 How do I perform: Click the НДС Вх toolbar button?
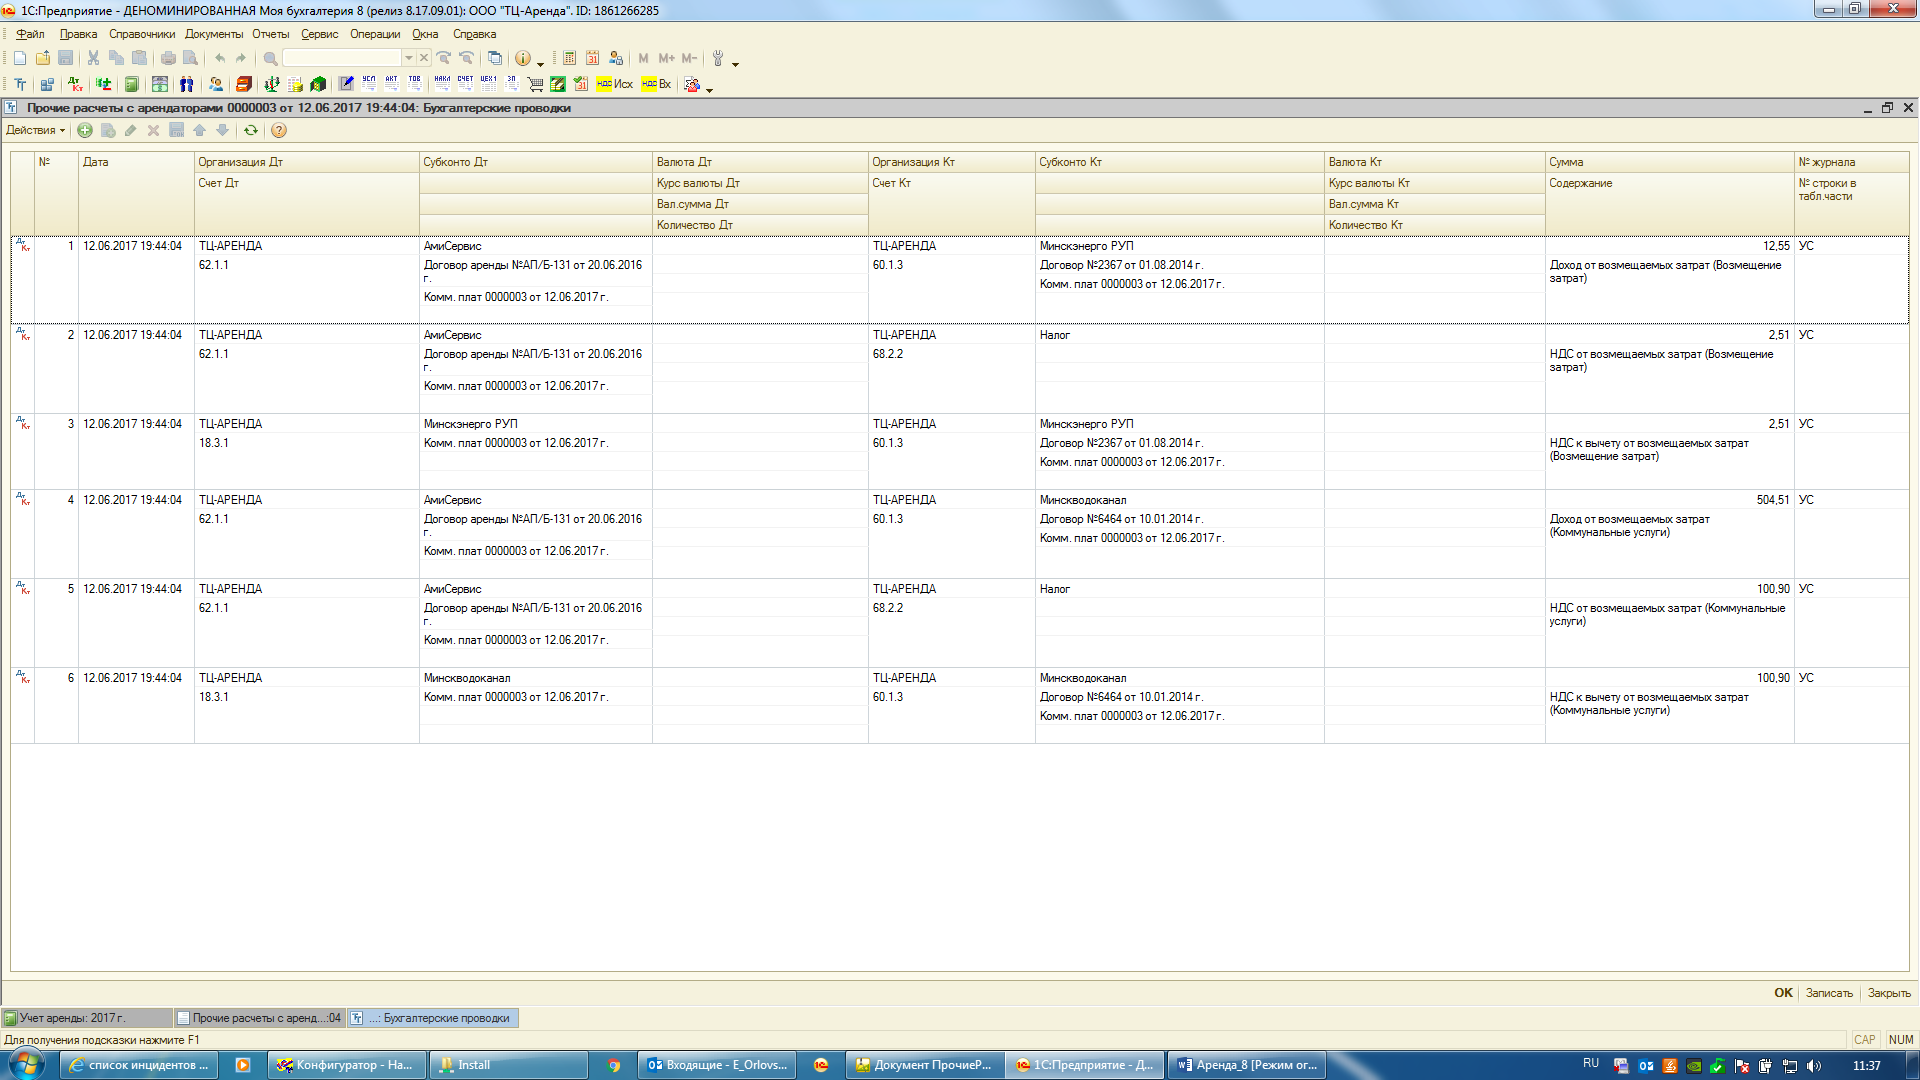coord(657,84)
